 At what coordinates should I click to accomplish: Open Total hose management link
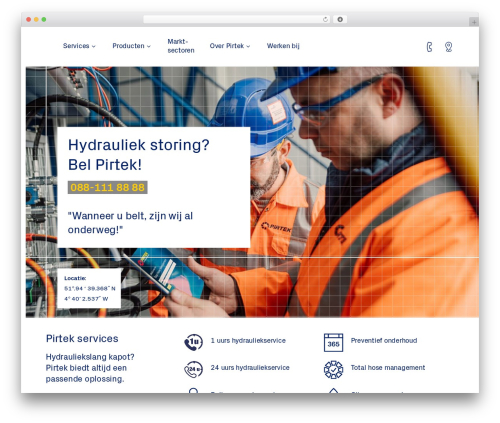[388, 368]
